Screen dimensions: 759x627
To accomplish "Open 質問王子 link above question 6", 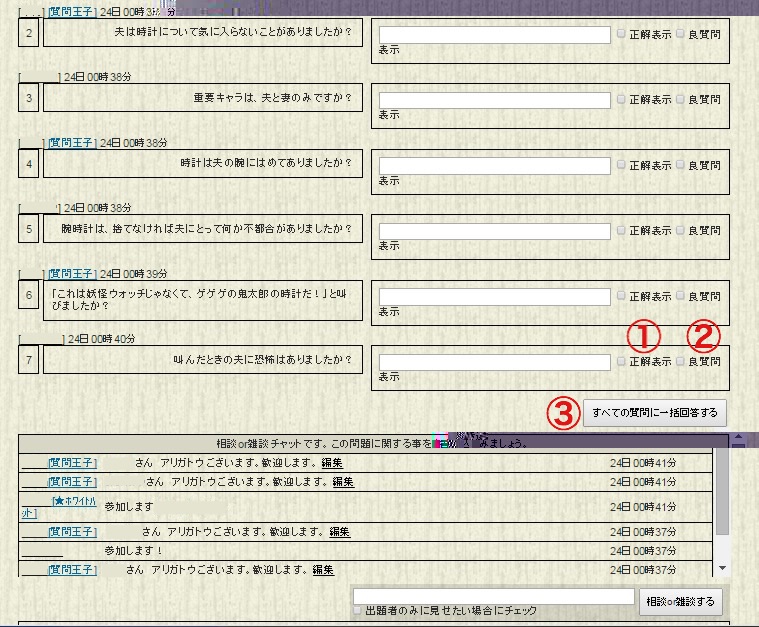I will (71, 273).
